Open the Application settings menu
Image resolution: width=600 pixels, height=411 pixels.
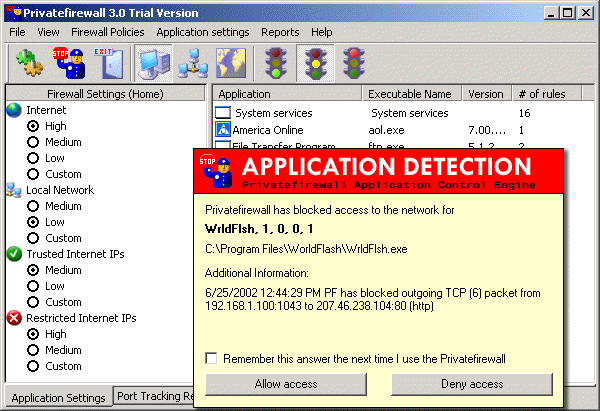point(203,32)
